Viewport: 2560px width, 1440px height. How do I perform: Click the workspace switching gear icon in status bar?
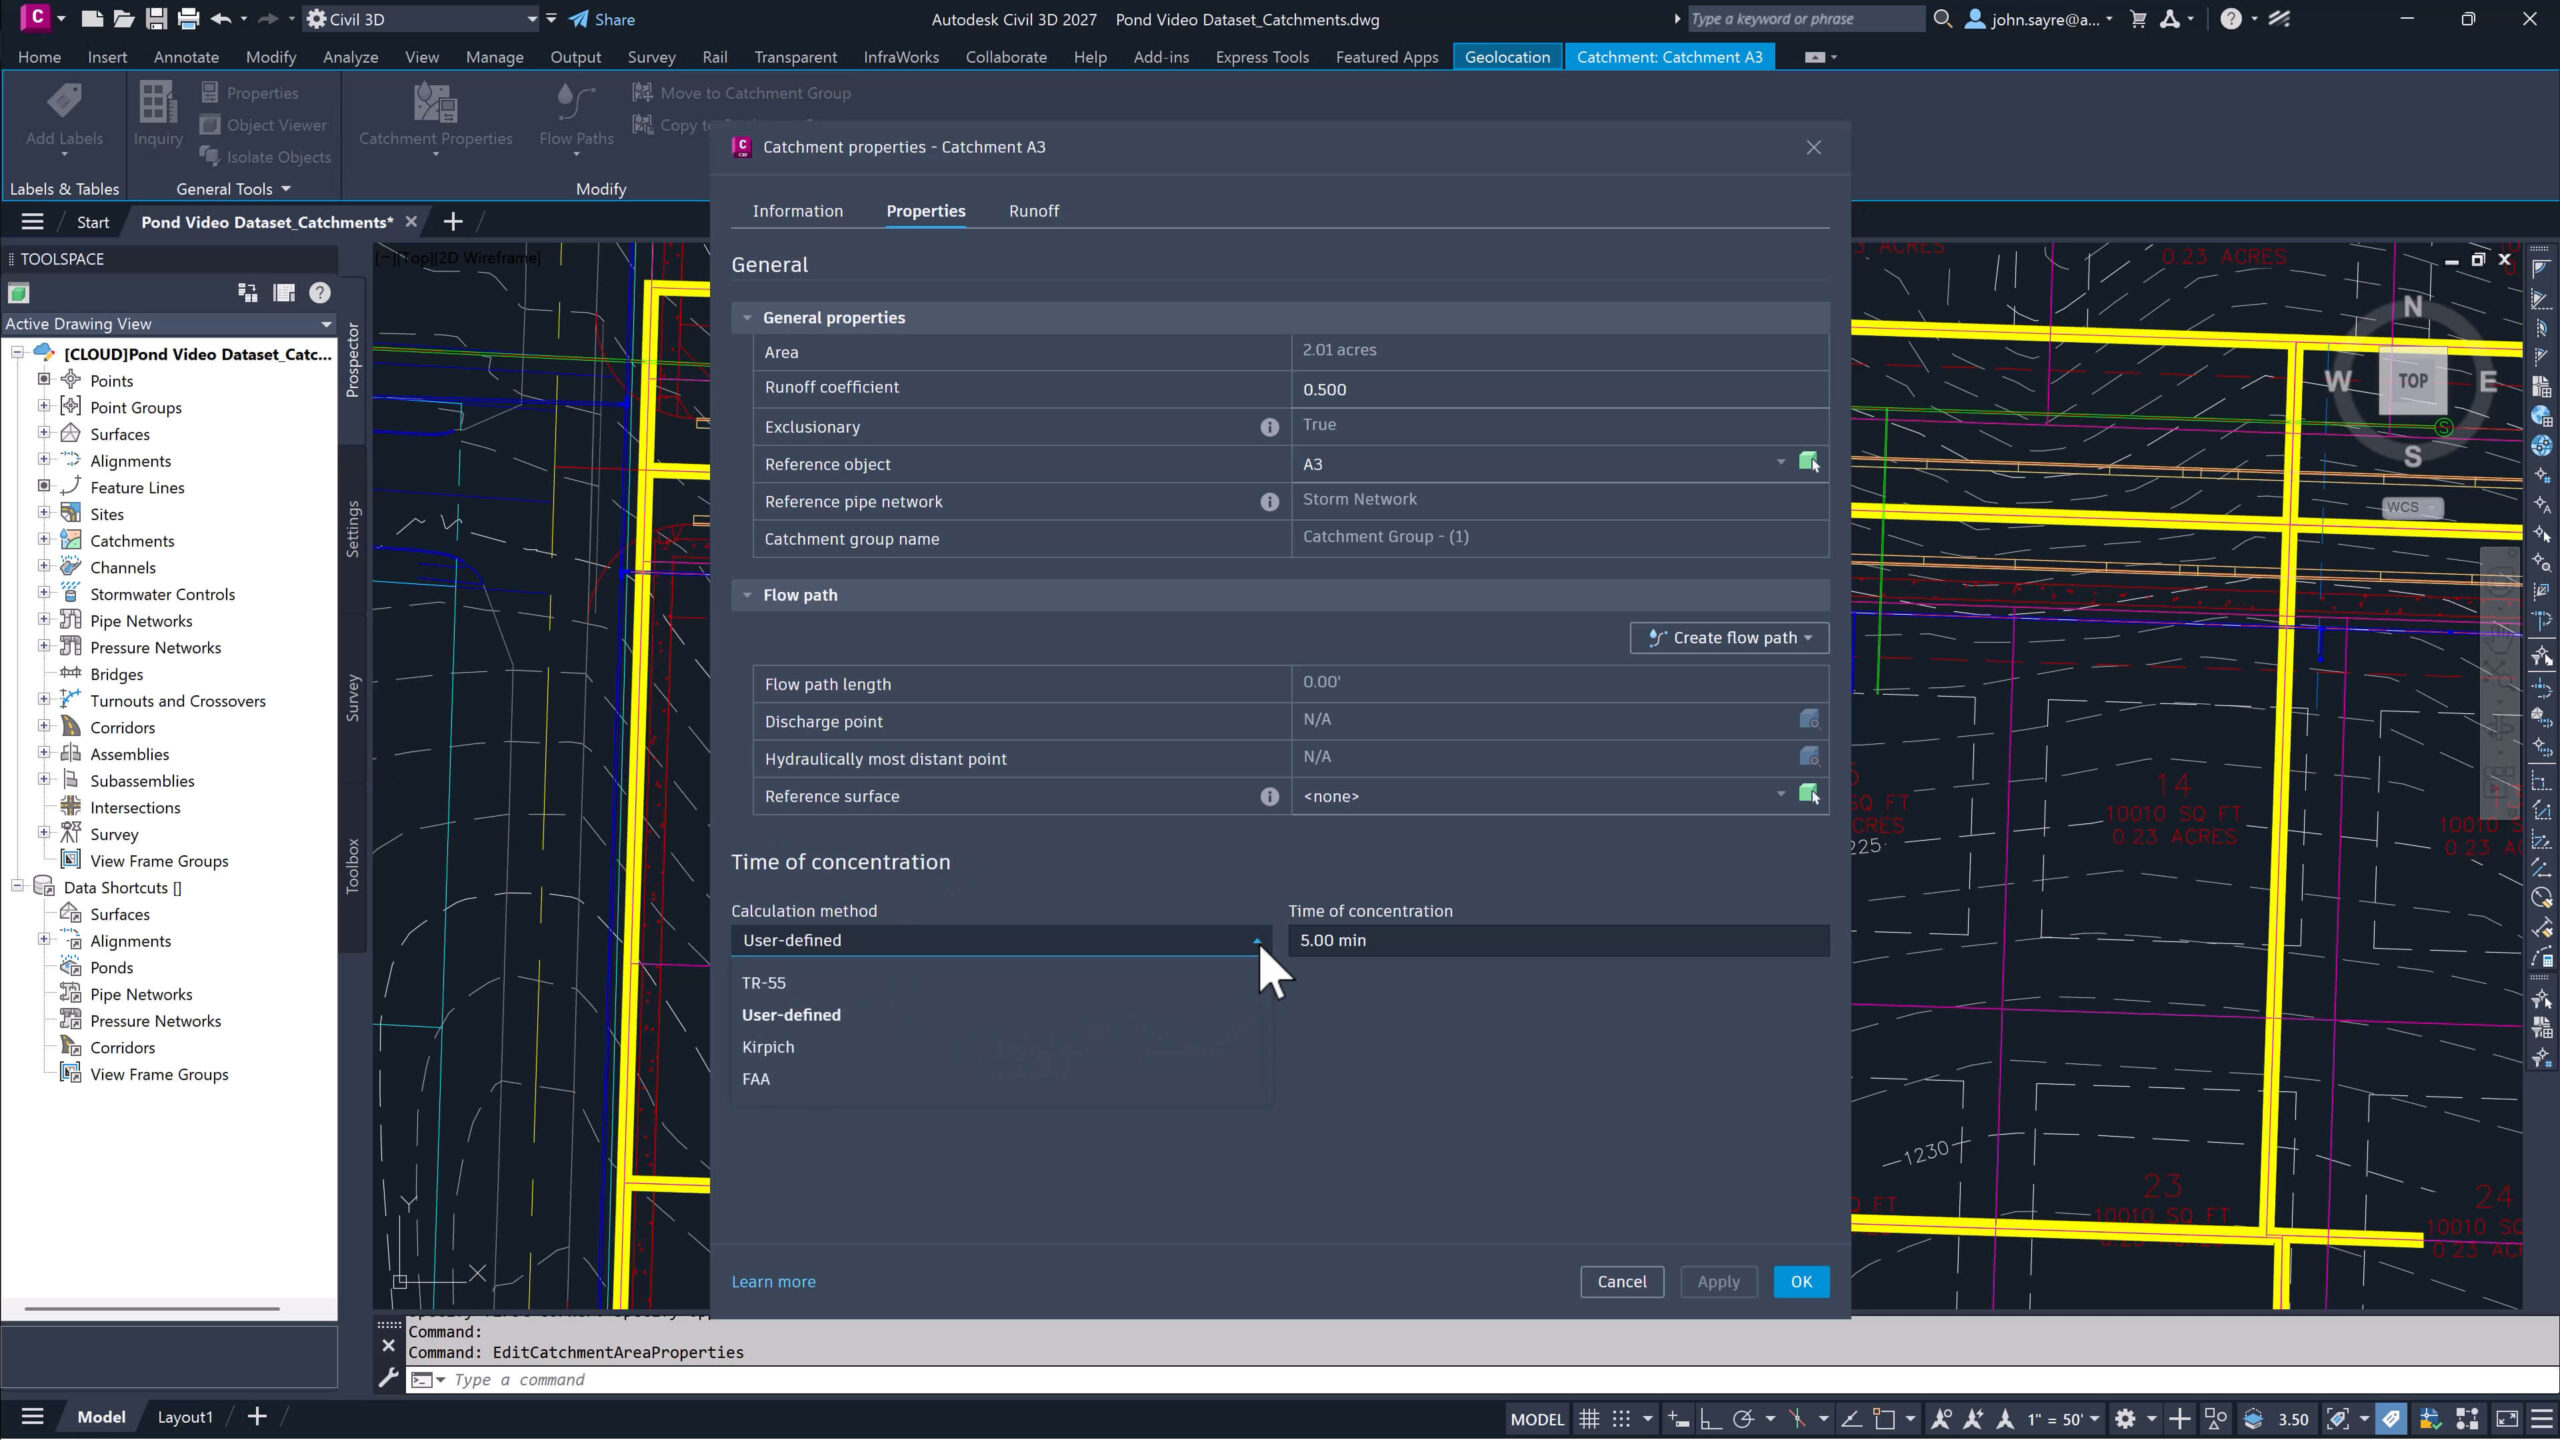[x=2126, y=1419]
